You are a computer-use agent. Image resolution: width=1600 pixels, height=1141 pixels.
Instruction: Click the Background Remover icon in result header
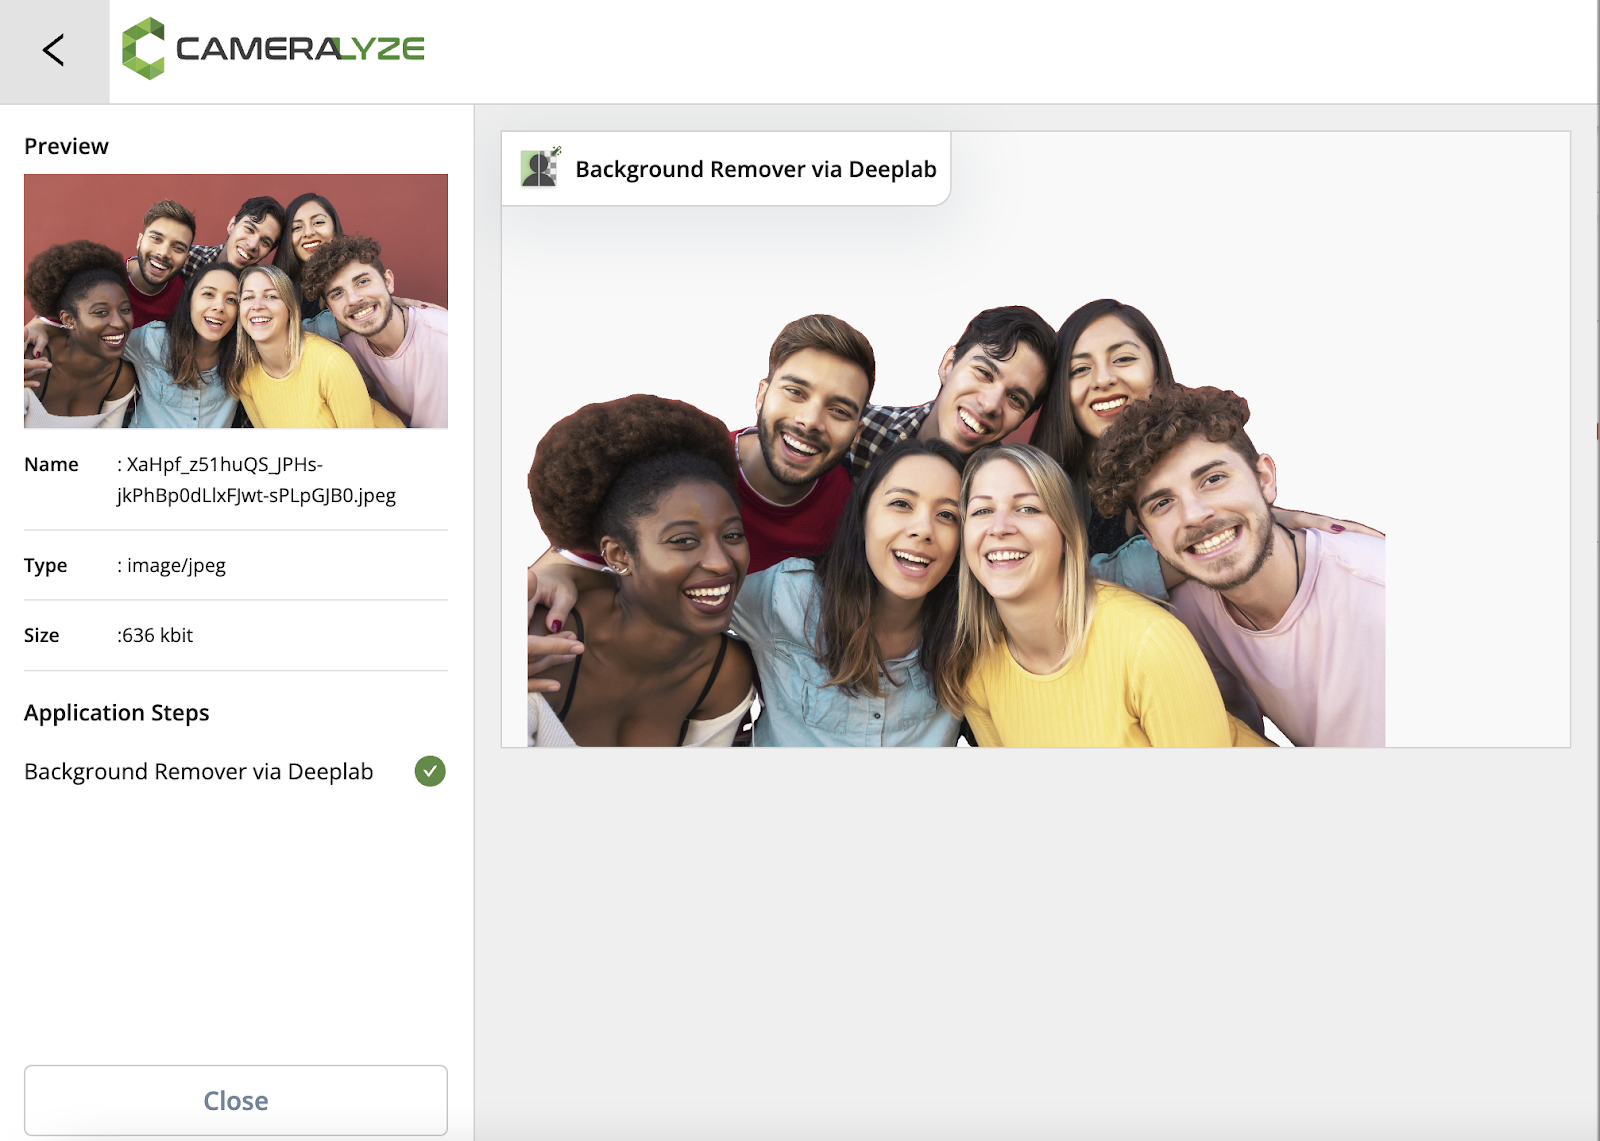coord(541,167)
